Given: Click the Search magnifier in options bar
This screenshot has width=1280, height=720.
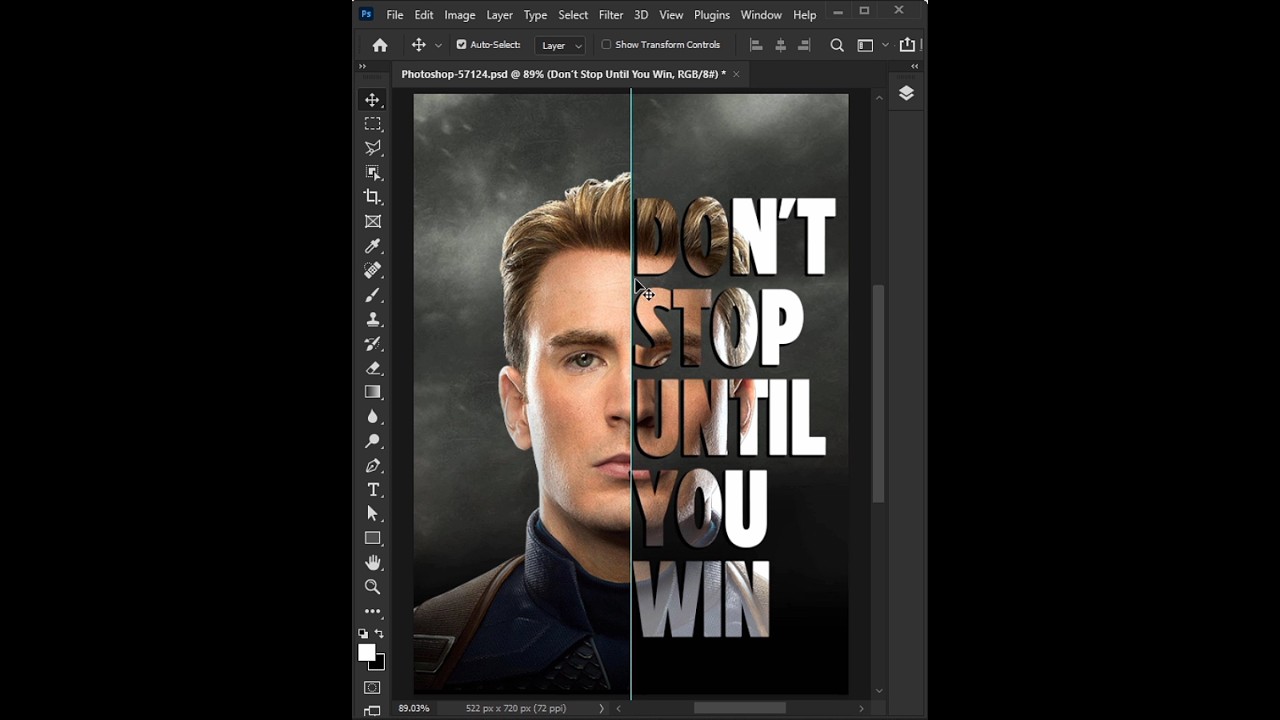Looking at the screenshot, I should pos(837,45).
